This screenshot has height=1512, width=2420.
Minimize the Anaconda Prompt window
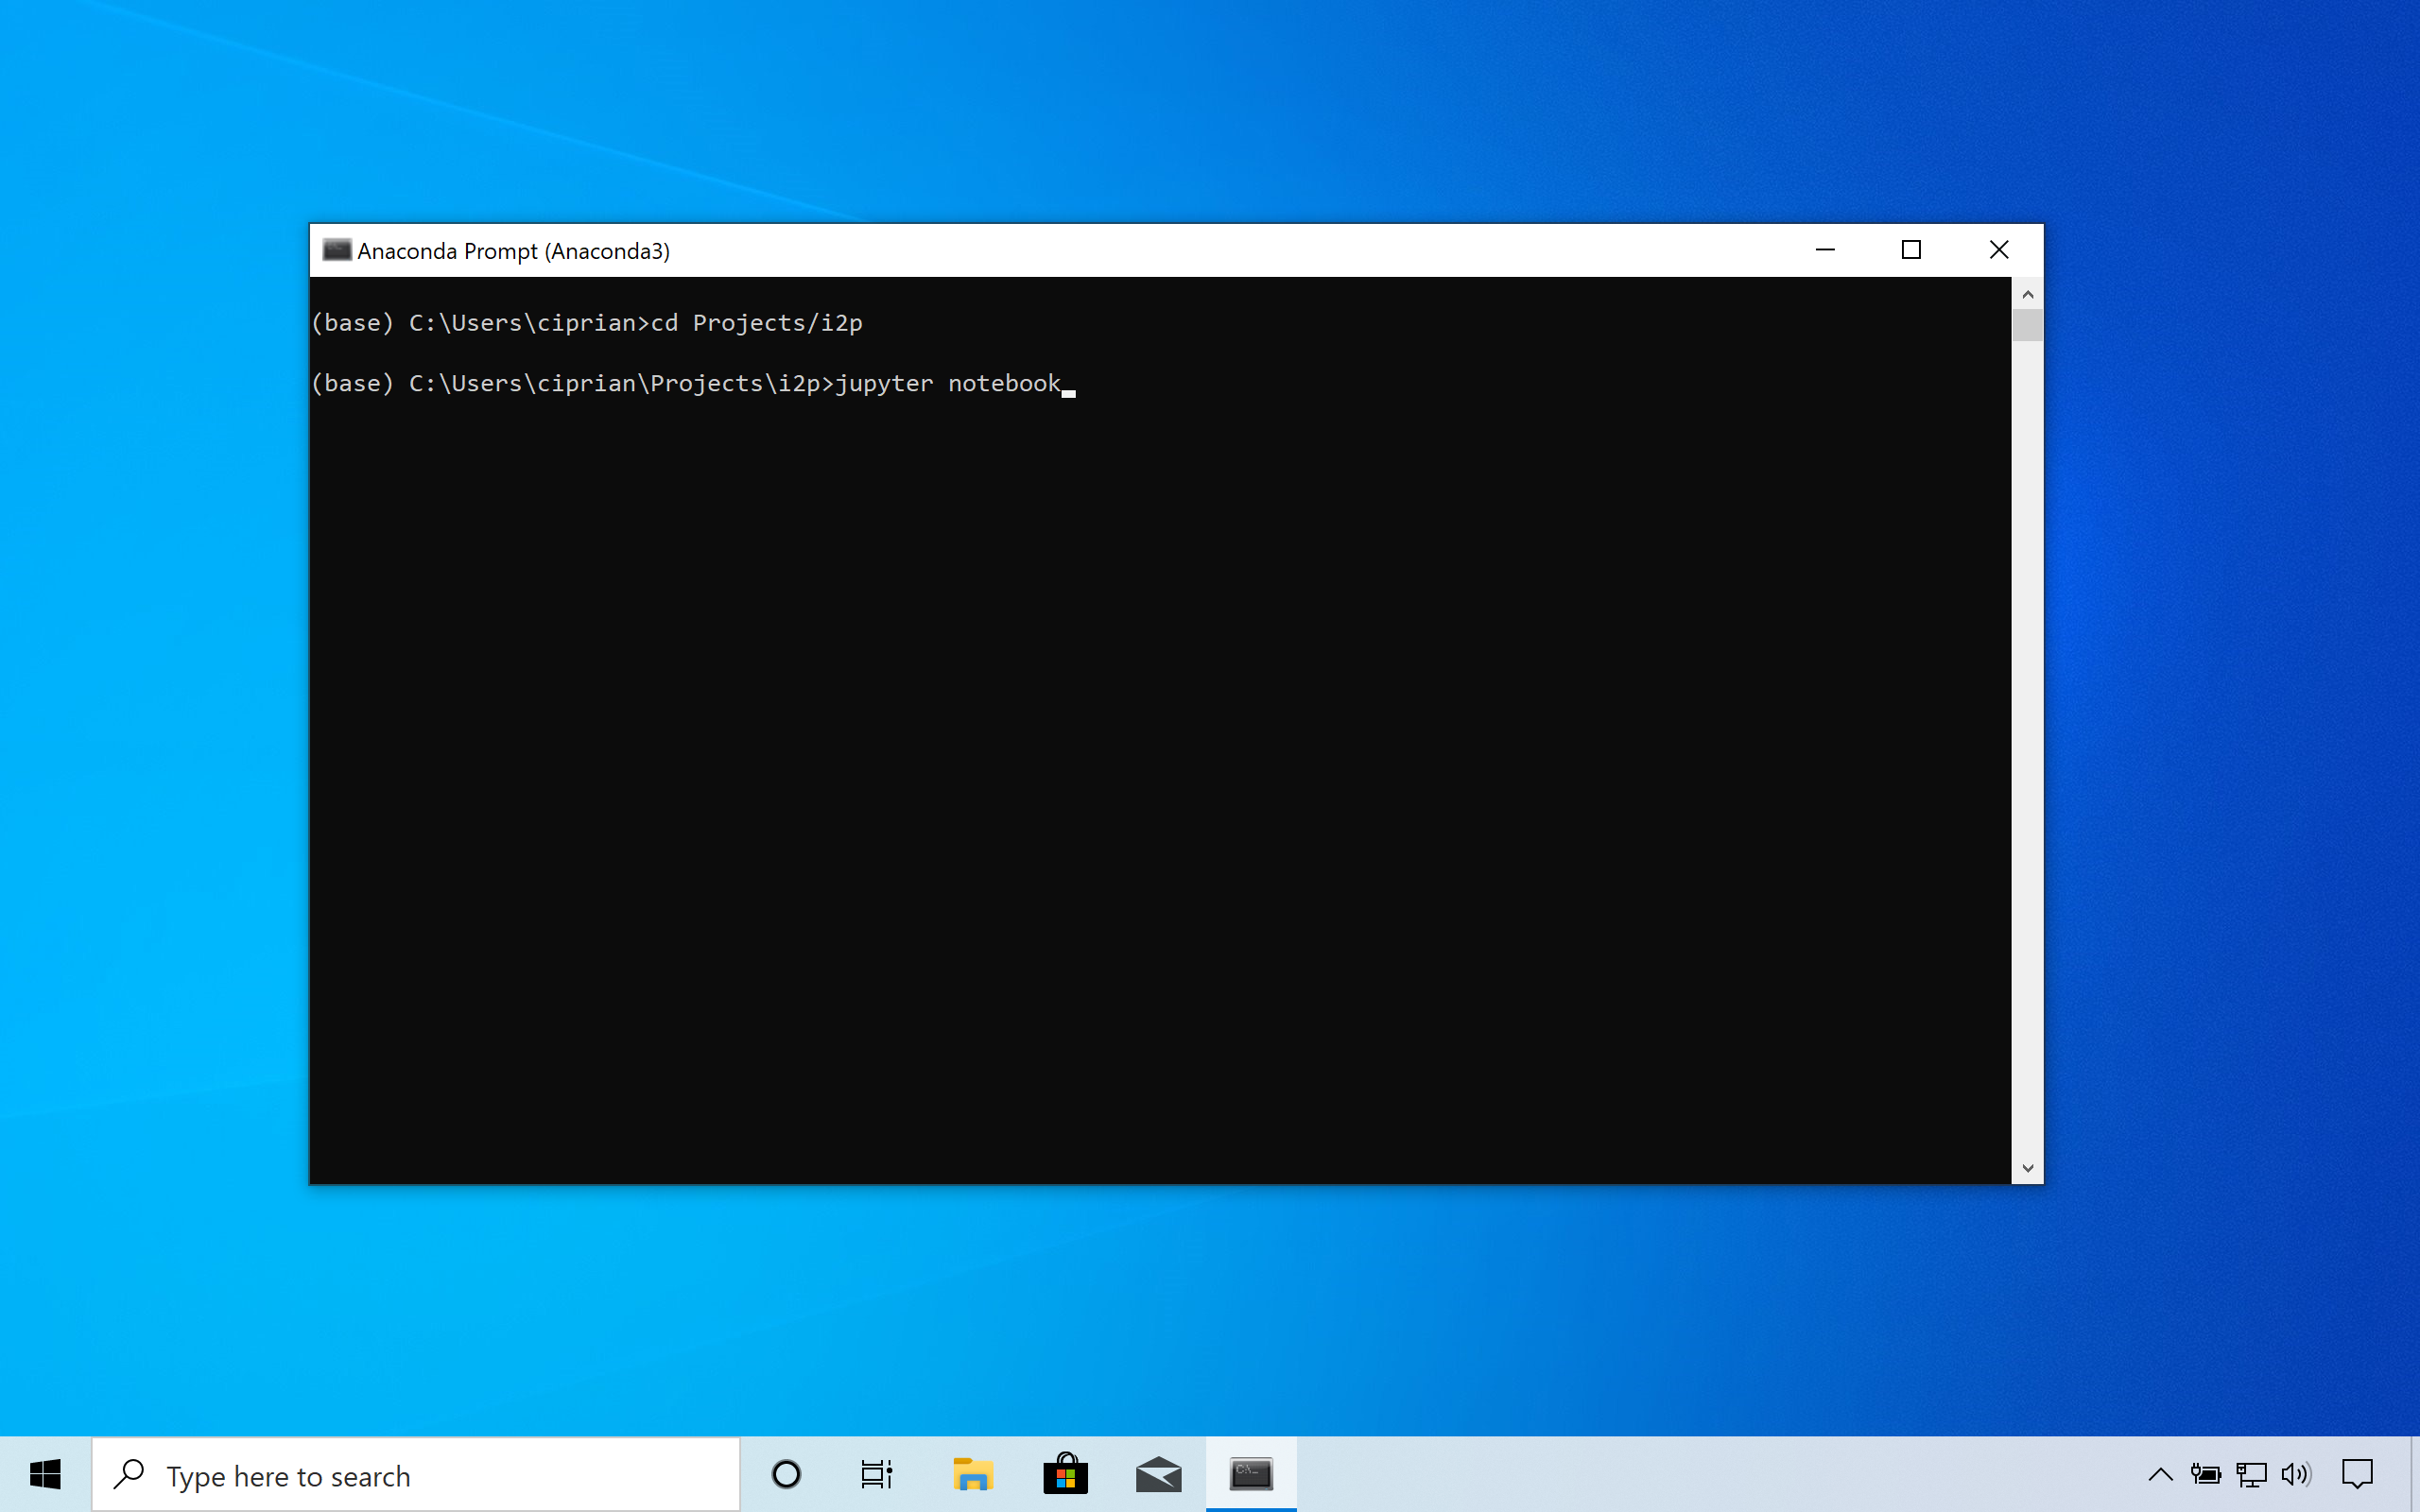(1826, 249)
